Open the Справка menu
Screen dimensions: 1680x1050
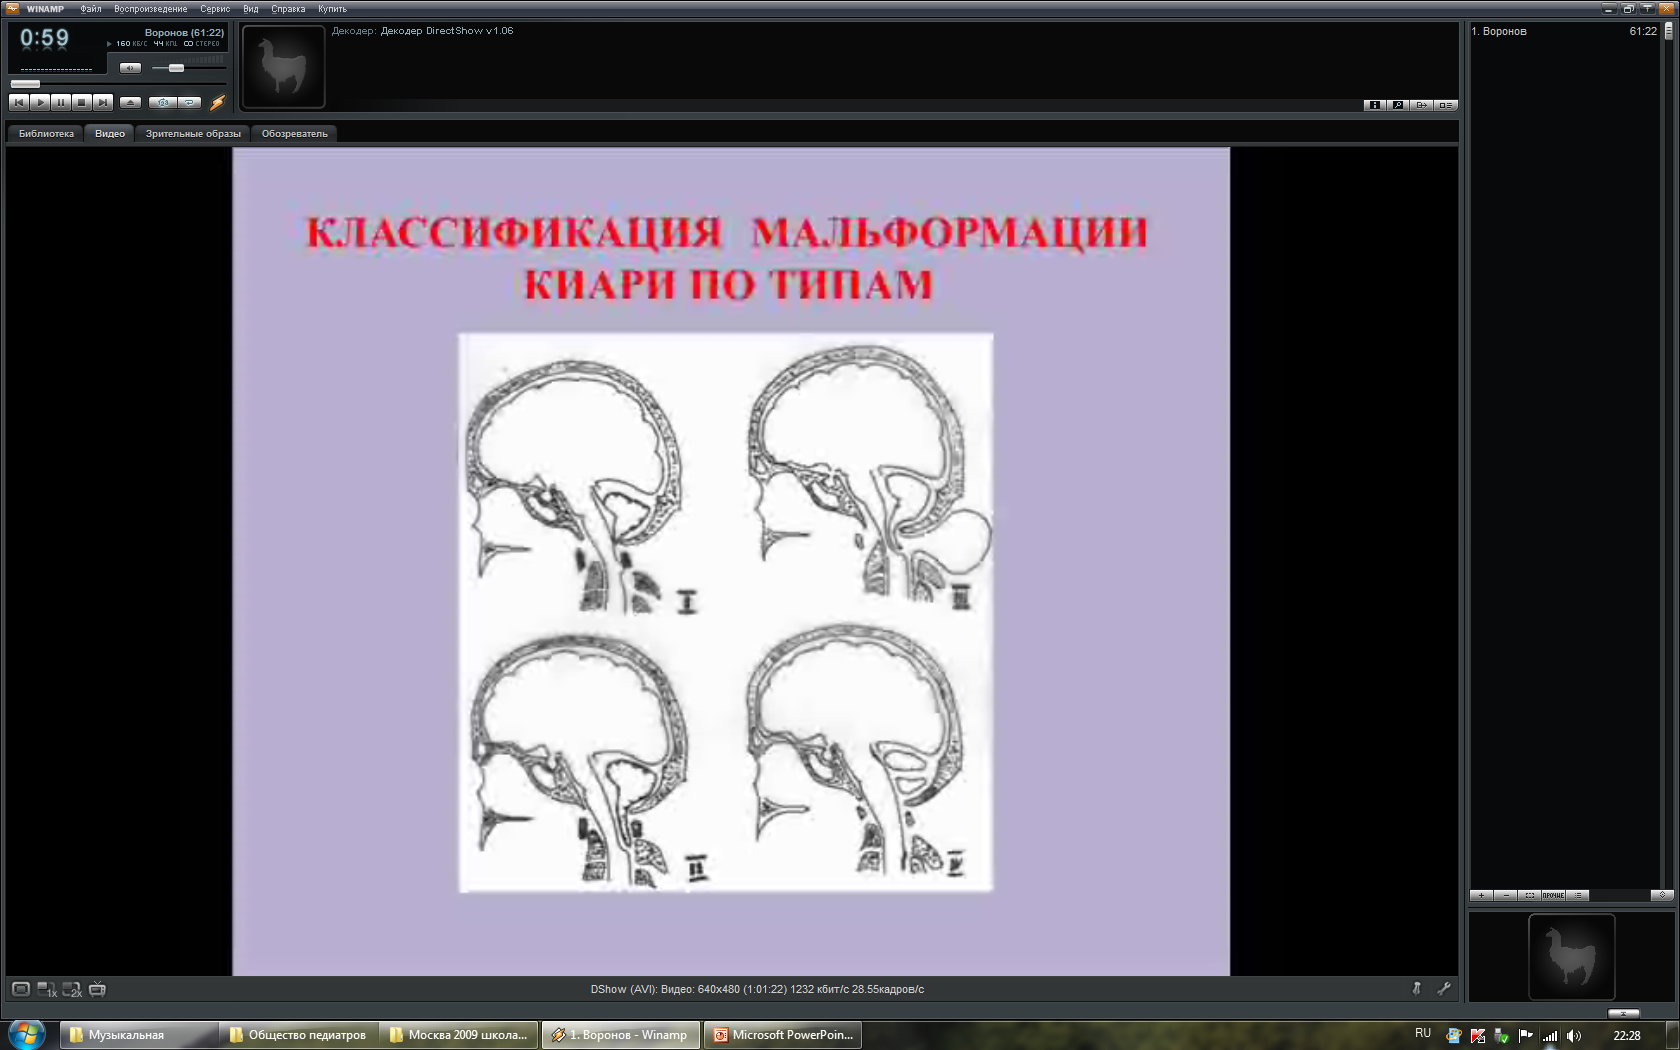click(x=288, y=9)
